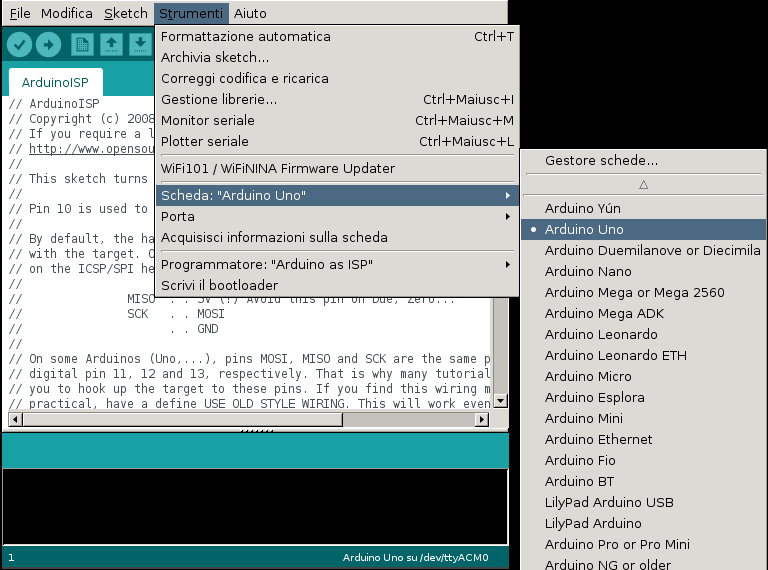Open the File menu
Image resolution: width=768 pixels, height=570 pixels.
(20, 13)
